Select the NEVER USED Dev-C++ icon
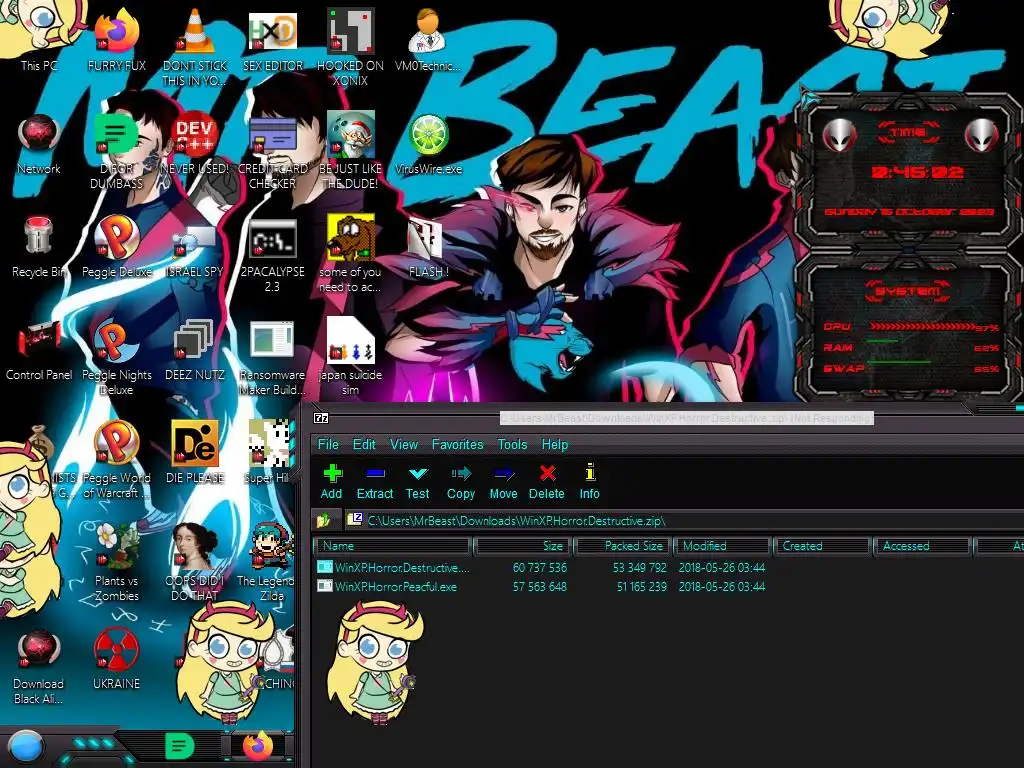Viewport: 1024px width, 768px height. [x=195, y=144]
